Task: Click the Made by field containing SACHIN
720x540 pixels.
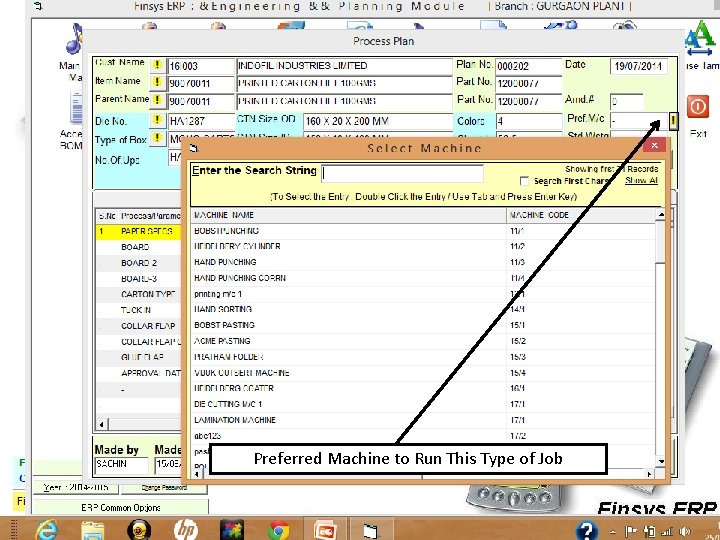Action: coord(122,464)
